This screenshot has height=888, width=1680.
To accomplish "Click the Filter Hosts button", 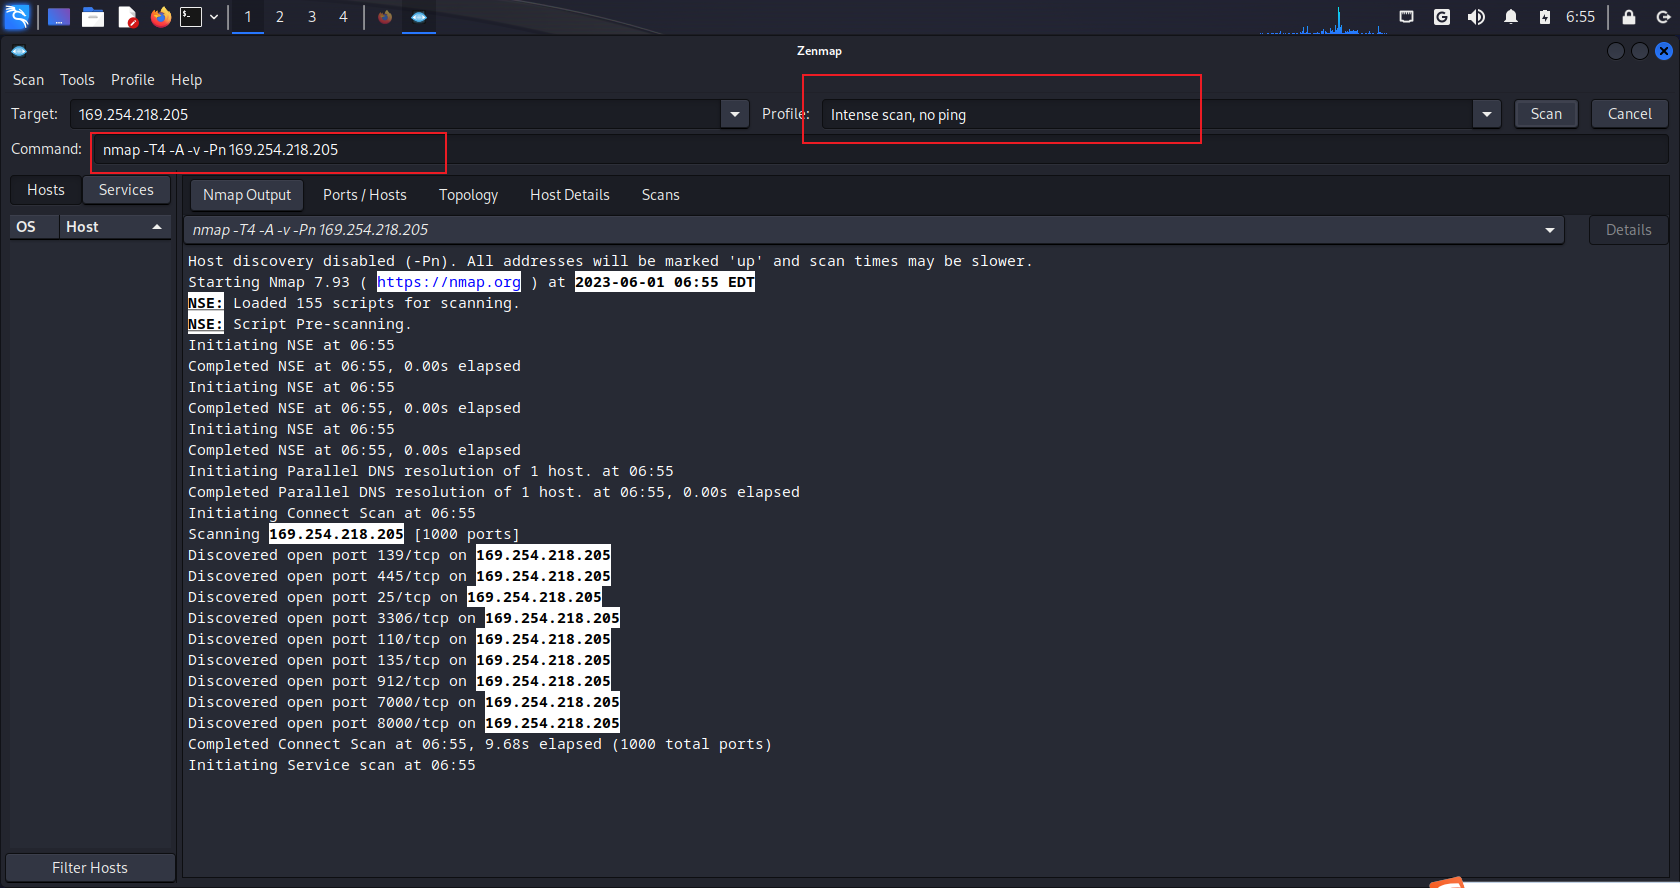I will (x=90, y=868).
